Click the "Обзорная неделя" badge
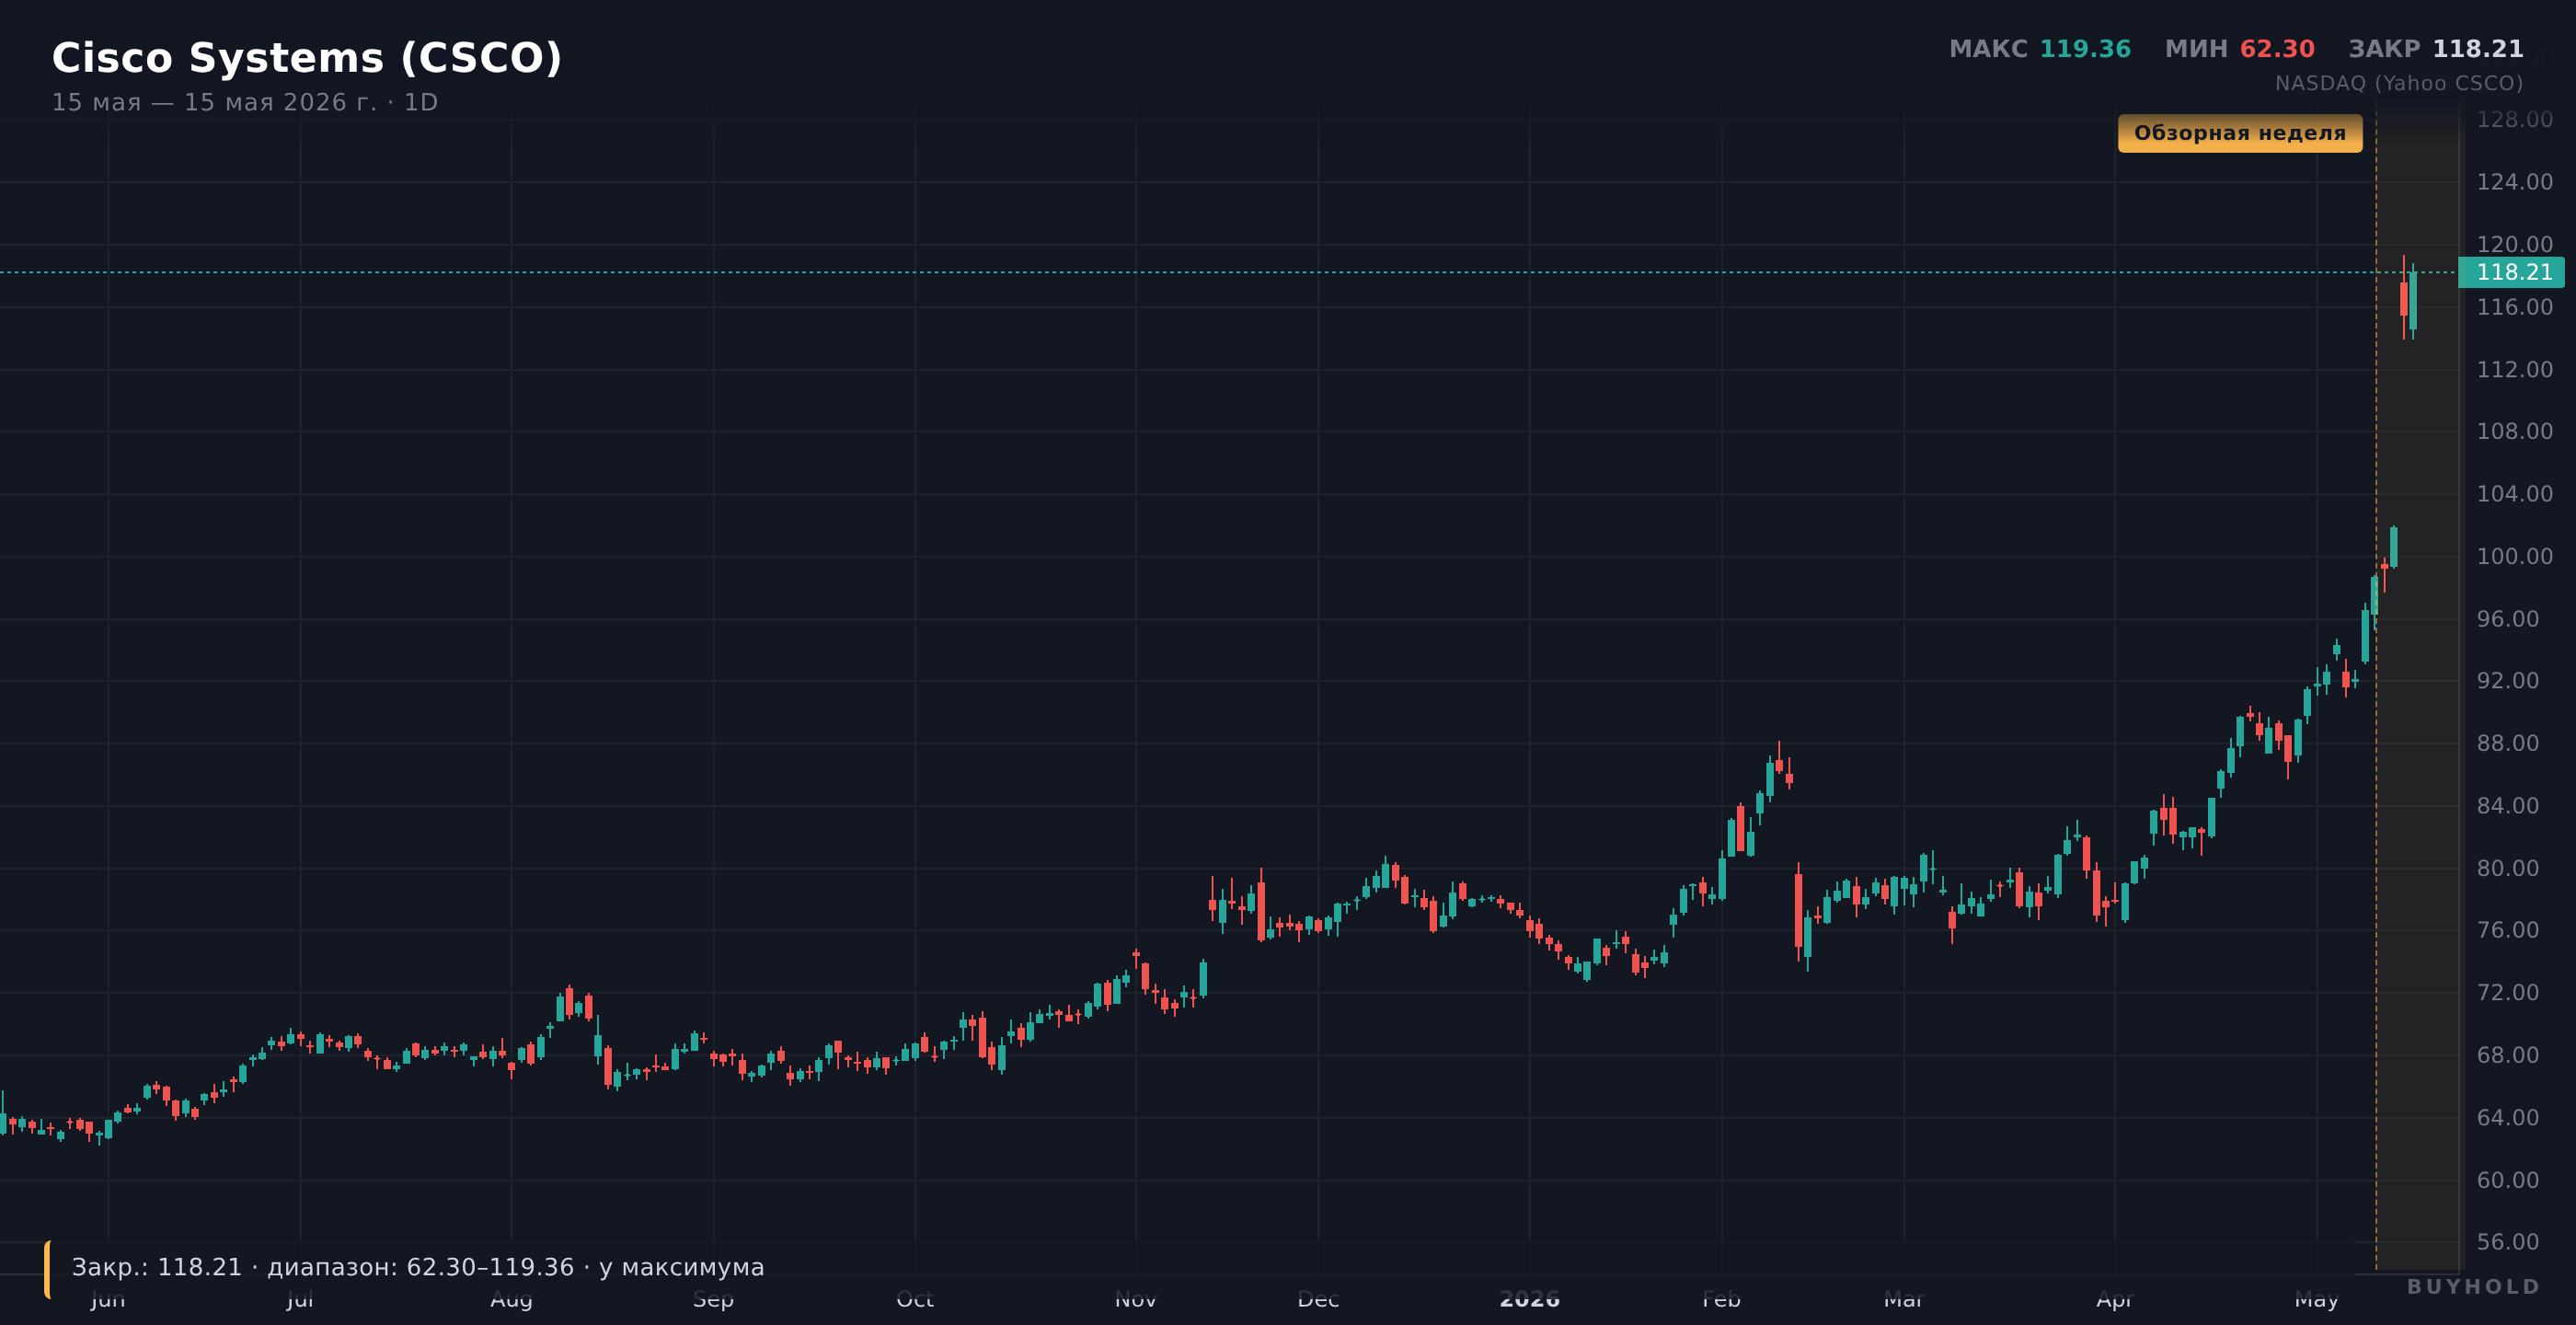Viewport: 2576px width, 1325px height. point(2240,133)
